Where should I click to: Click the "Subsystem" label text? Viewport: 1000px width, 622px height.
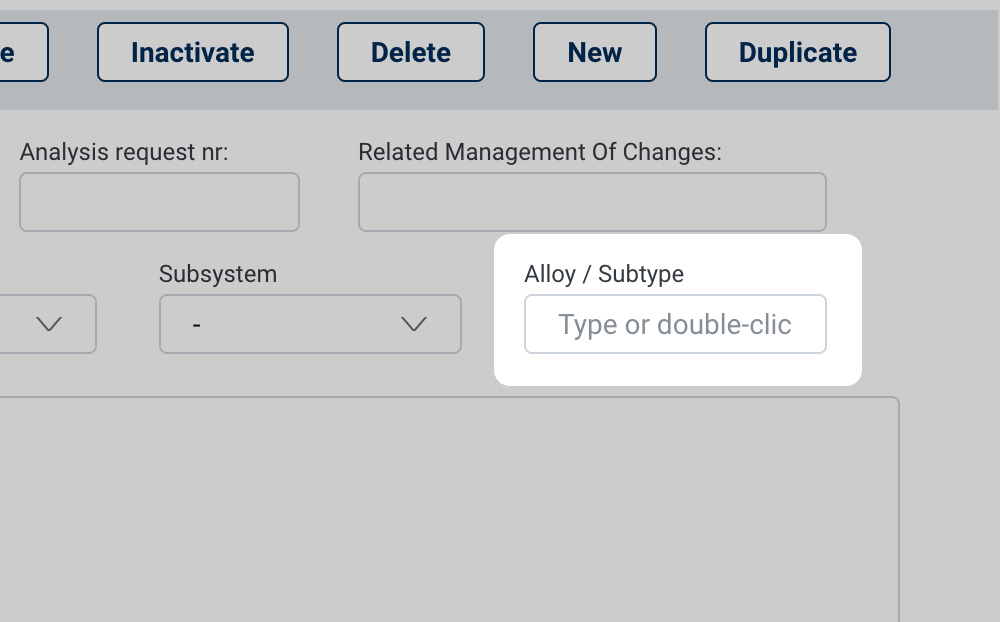tap(218, 274)
